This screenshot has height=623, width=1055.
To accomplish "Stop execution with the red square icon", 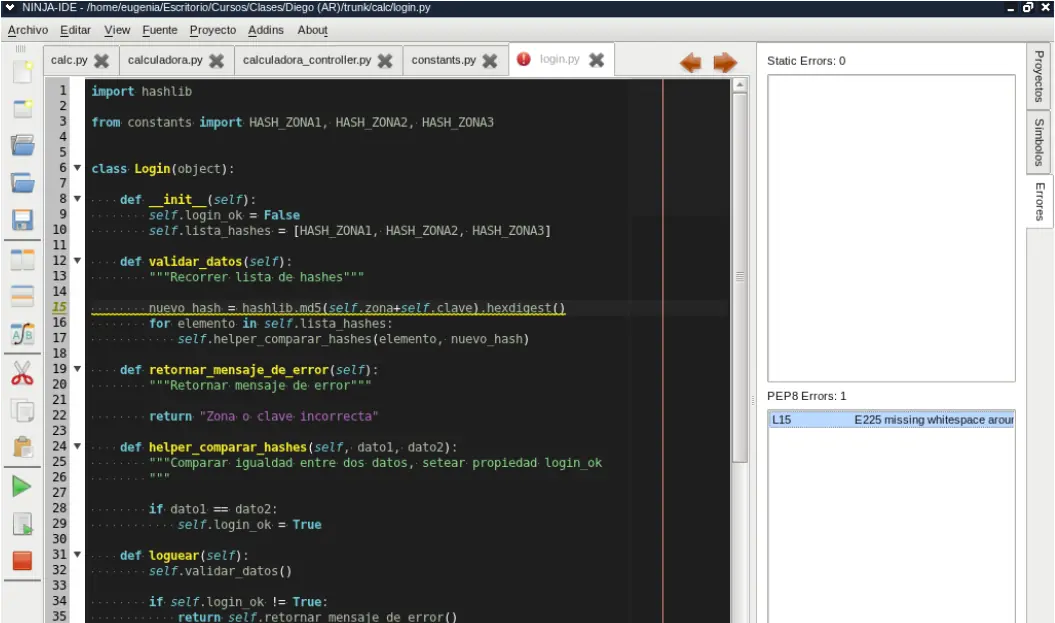I will tap(22, 560).
